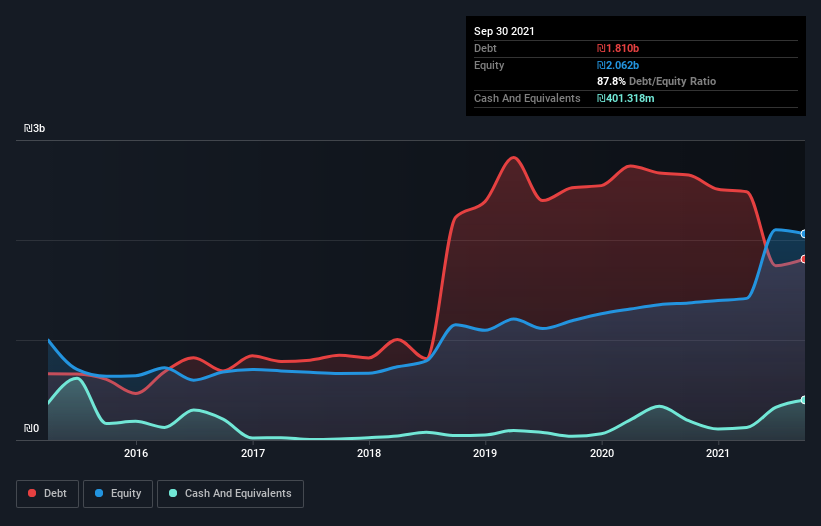Click the teal Cash And Equivalents legend dot
Image resolution: width=821 pixels, height=526 pixels.
[173, 493]
